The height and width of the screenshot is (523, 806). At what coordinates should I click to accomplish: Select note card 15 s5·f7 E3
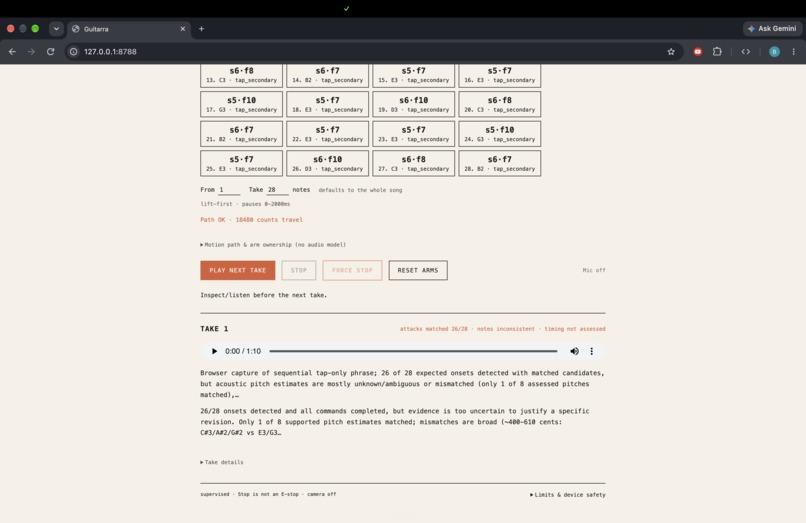click(x=414, y=75)
